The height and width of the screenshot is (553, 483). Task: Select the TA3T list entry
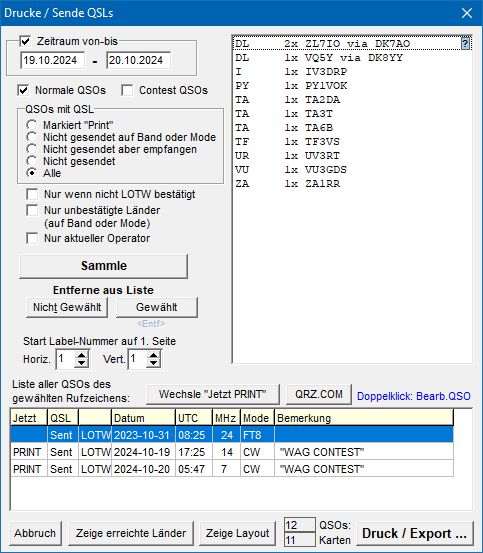pos(352,114)
